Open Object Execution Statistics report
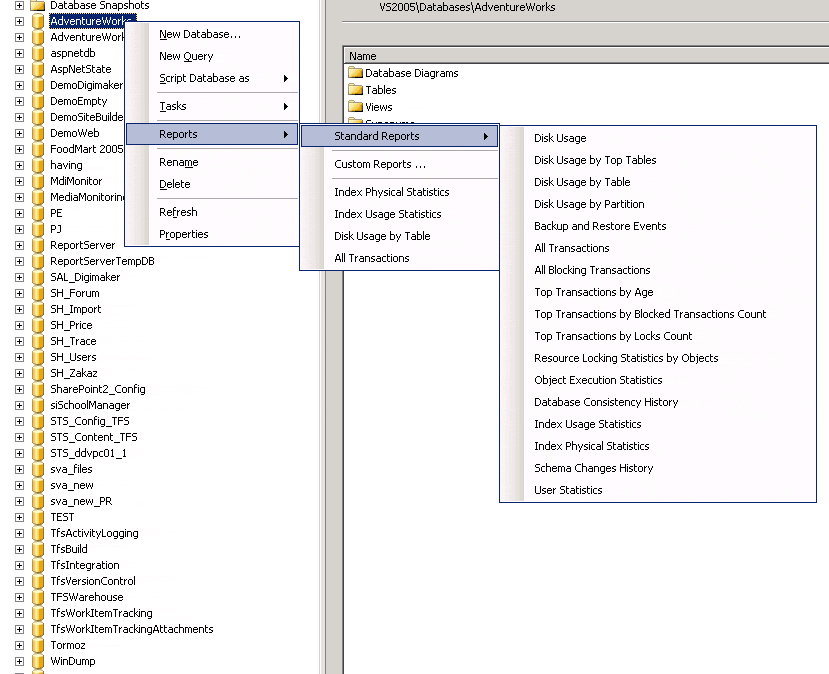The height and width of the screenshot is (674, 829). tap(658, 380)
